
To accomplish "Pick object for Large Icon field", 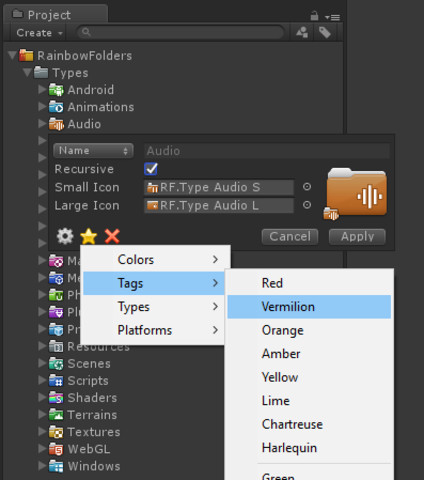I will point(307,205).
